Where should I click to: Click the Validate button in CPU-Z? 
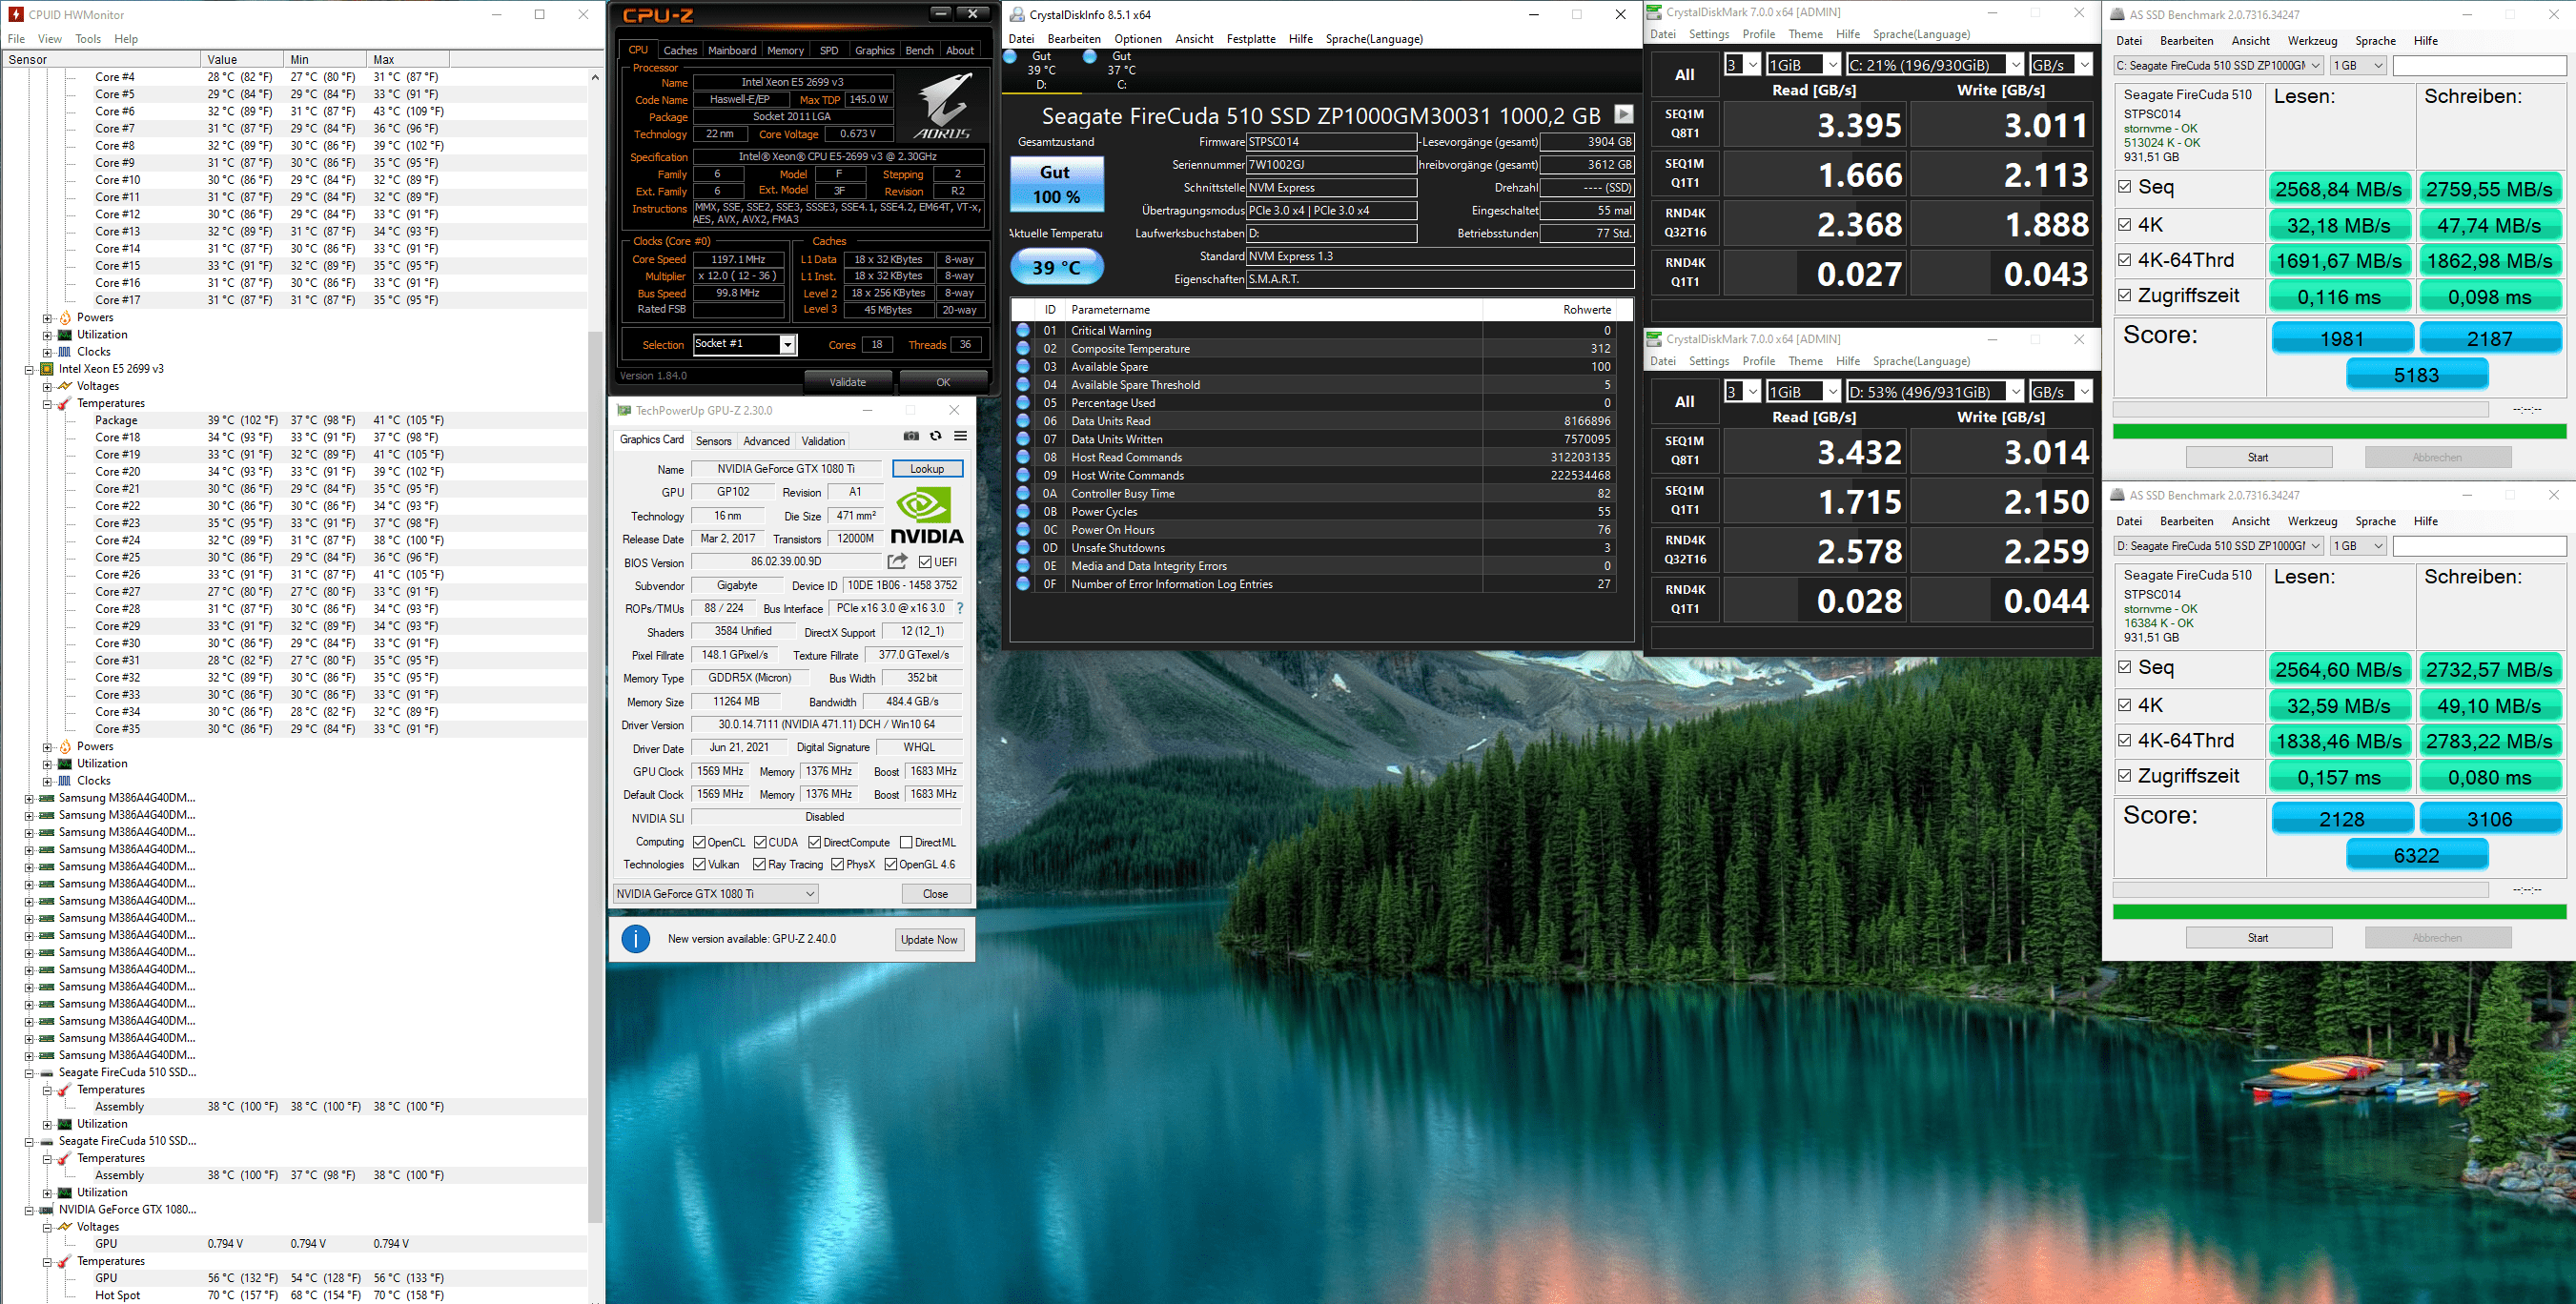(848, 382)
